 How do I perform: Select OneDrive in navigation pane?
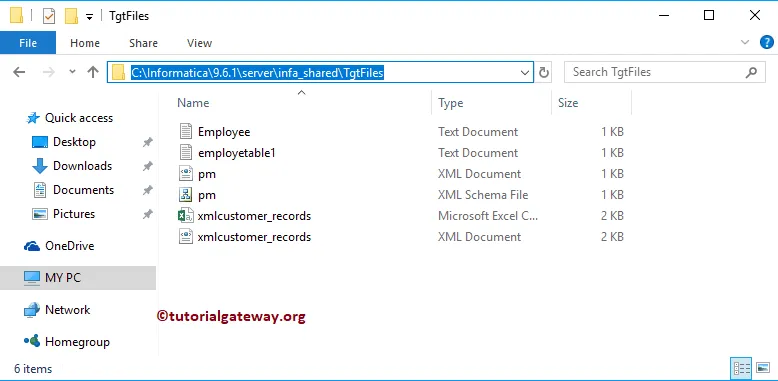(69, 246)
